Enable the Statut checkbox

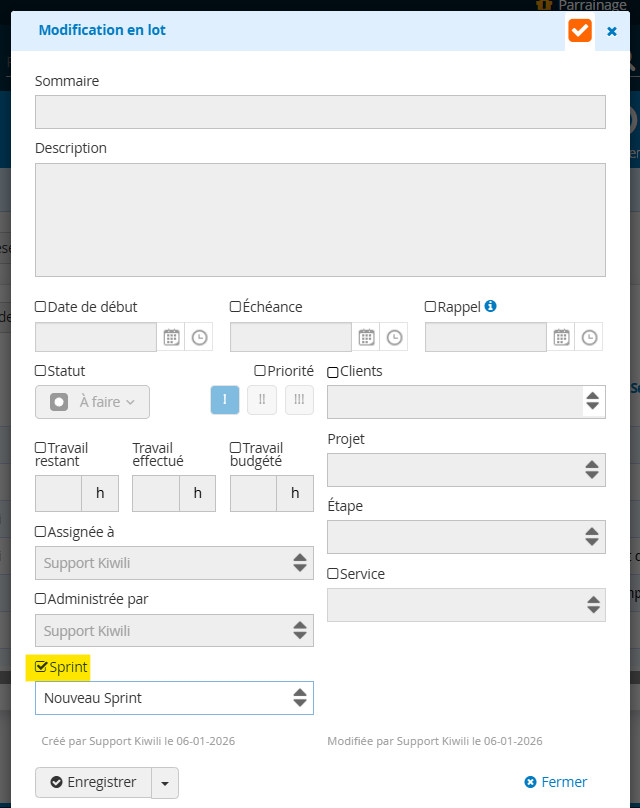[41, 371]
